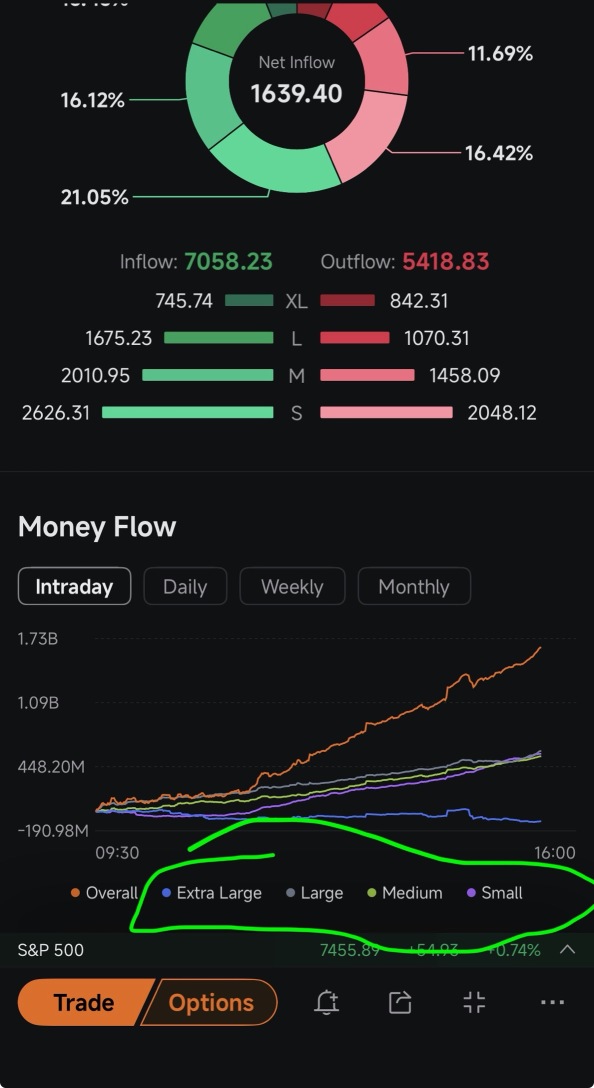Tap the orange Trade button
Image resolution: width=594 pixels, height=1088 pixels.
[x=83, y=1002]
